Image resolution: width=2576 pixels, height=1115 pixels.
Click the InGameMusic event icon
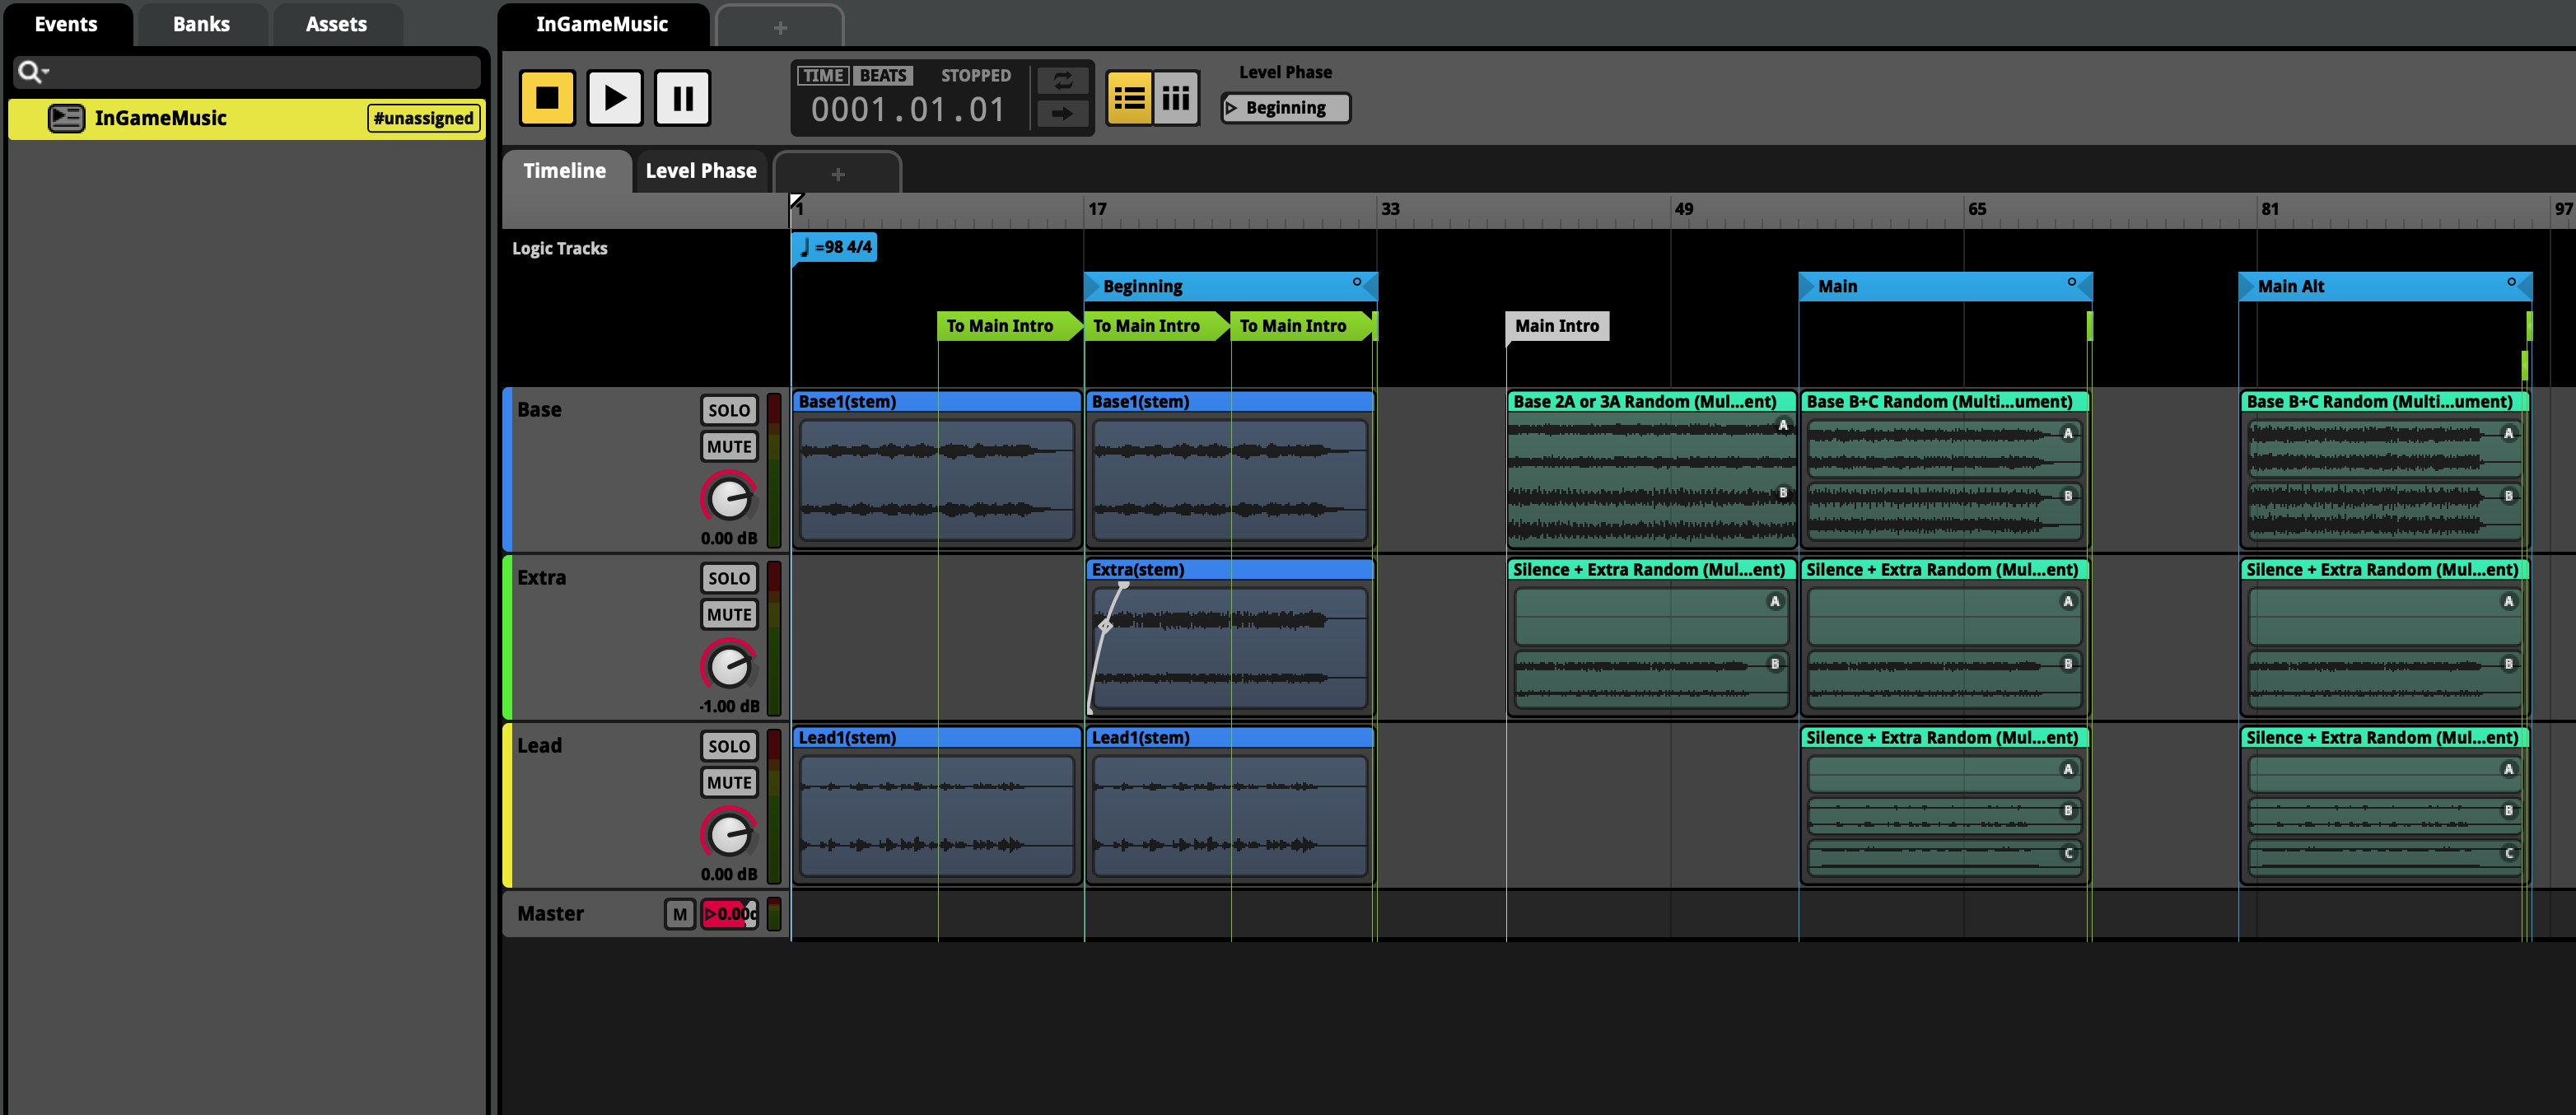[x=66, y=118]
